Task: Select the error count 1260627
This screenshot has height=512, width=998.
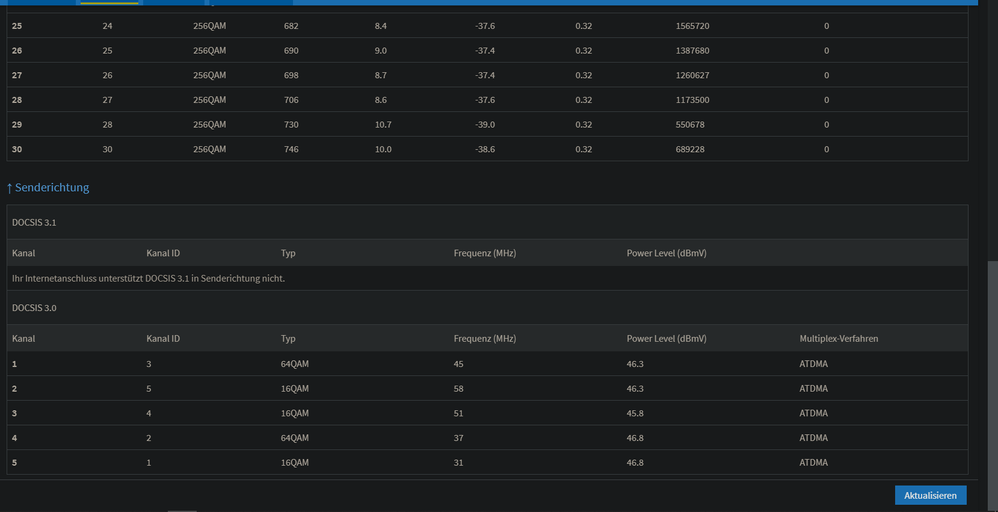Action: 692,75
